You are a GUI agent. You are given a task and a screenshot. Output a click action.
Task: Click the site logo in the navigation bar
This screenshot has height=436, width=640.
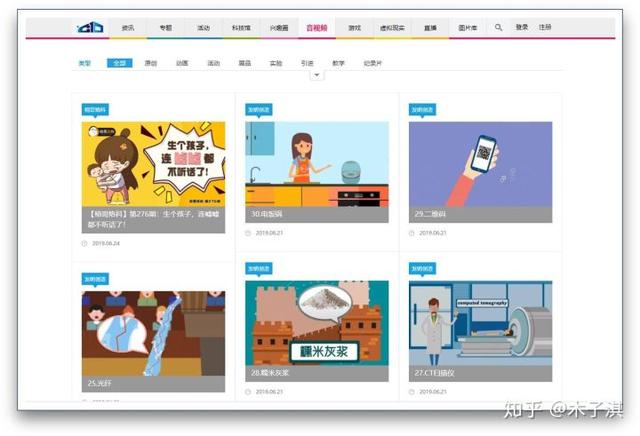pyautogui.click(x=90, y=27)
